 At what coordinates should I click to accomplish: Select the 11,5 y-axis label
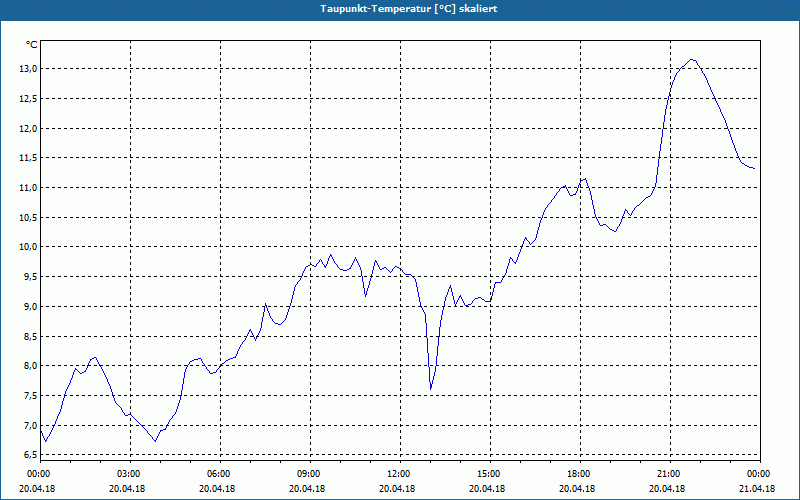pyautogui.click(x=29, y=158)
